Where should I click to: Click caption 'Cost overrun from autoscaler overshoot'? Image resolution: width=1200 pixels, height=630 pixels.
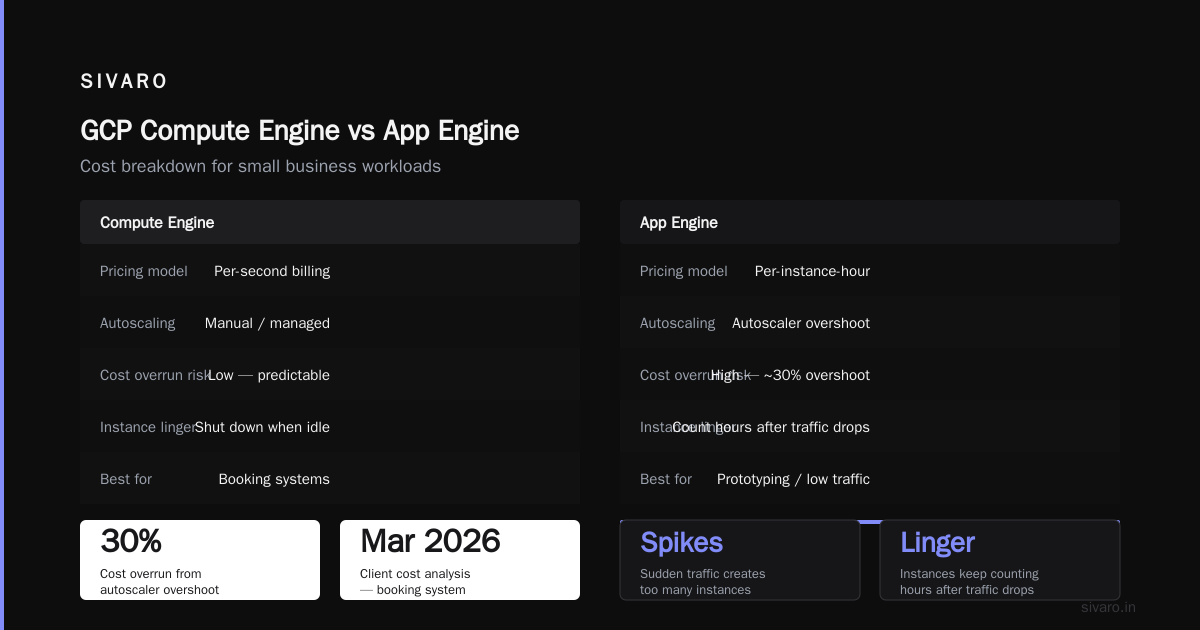pos(160,582)
